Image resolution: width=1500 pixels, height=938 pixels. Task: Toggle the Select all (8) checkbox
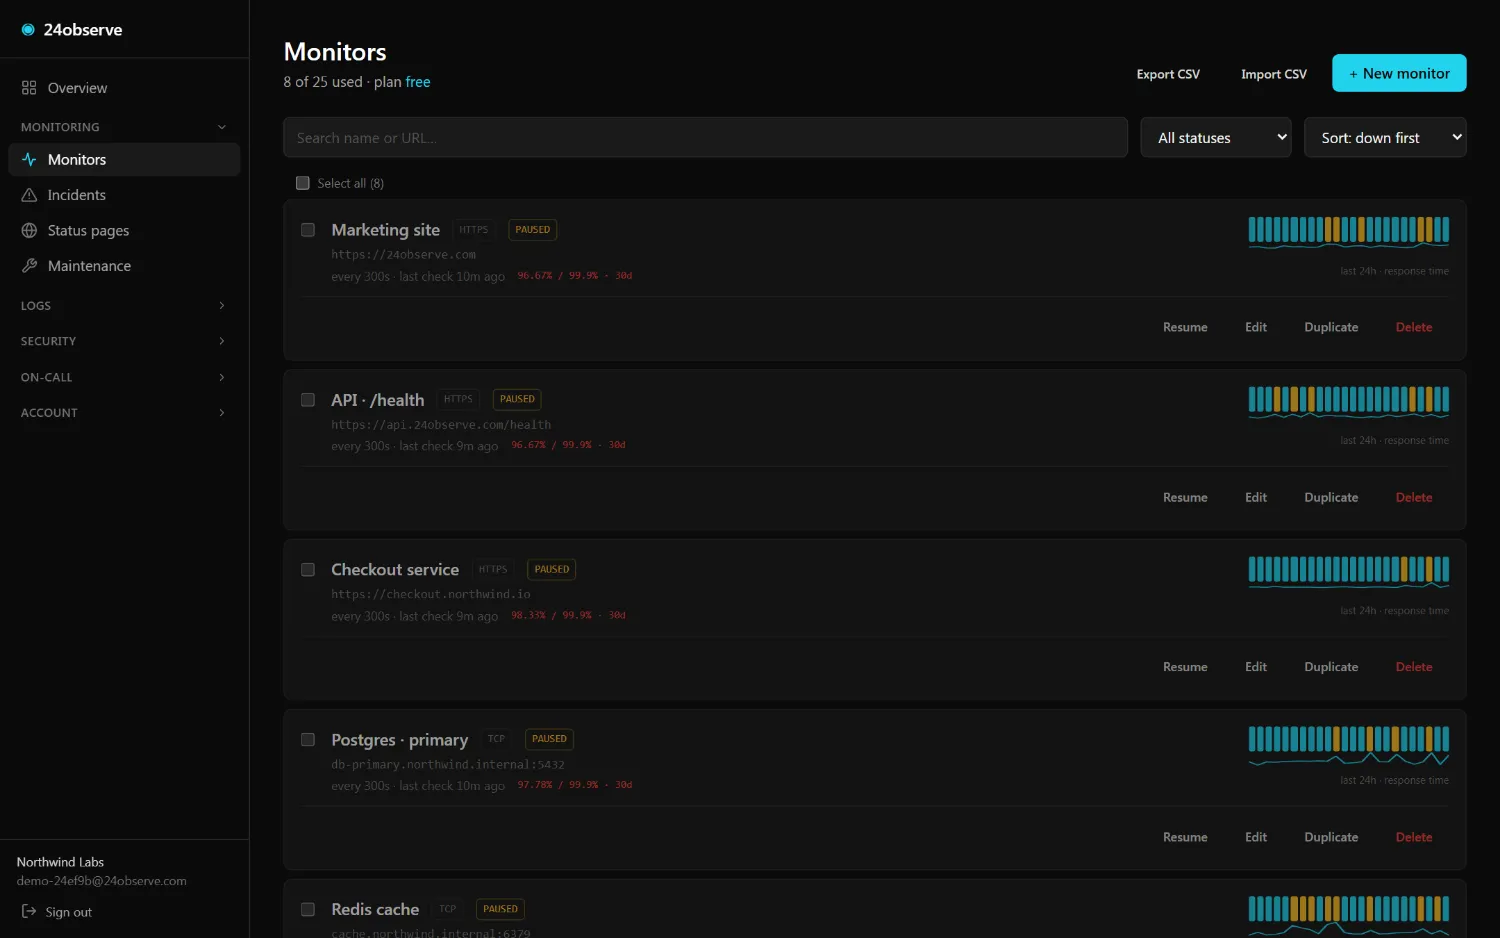point(303,183)
